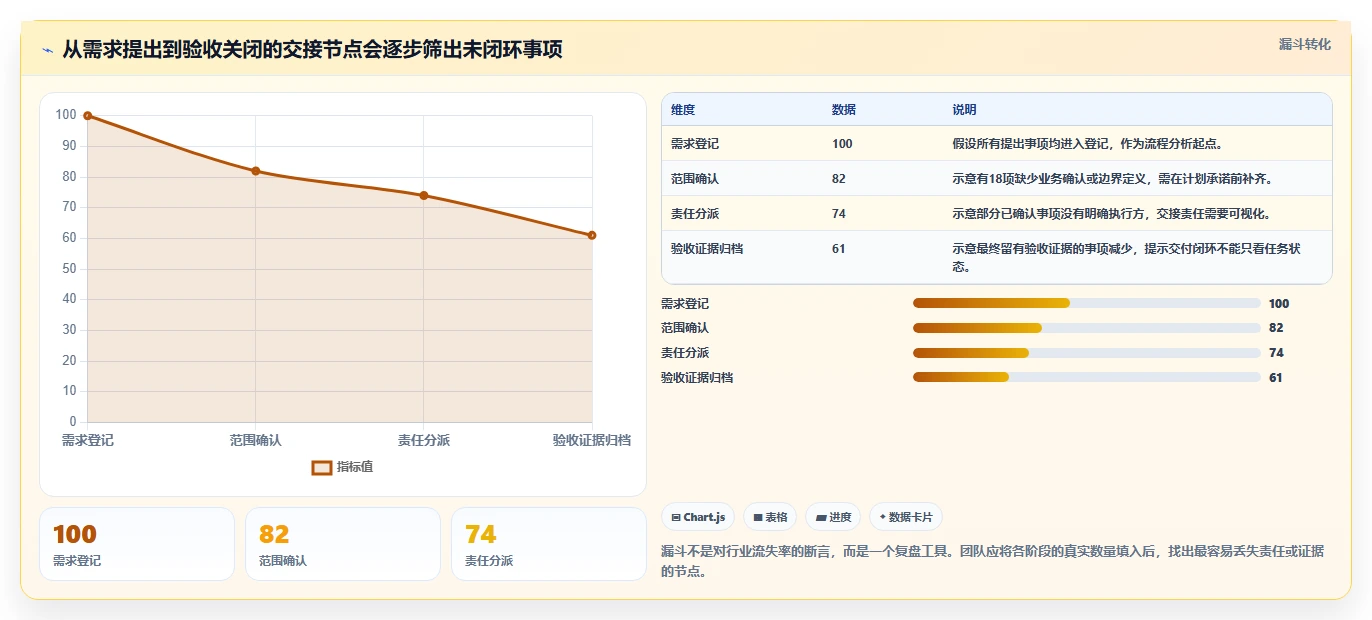Click the progress value 61 beside 验收证据归档
This screenshot has height=620, width=1372.
click(1275, 377)
